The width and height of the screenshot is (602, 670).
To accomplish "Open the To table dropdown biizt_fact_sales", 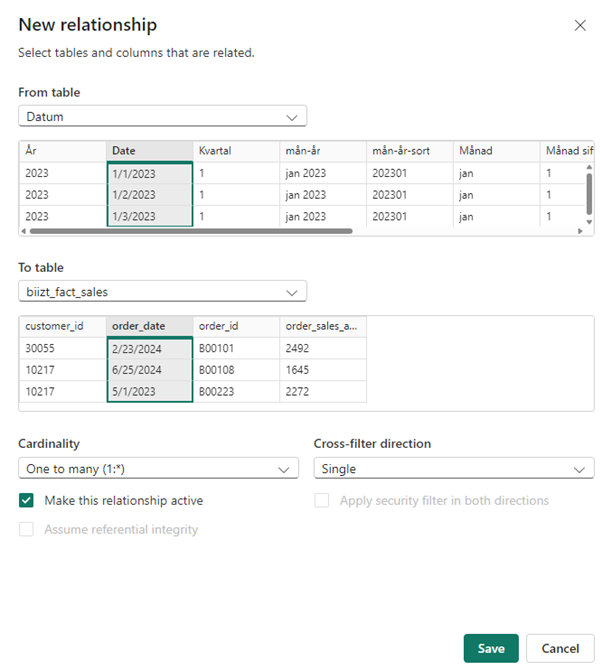I will click(x=162, y=292).
